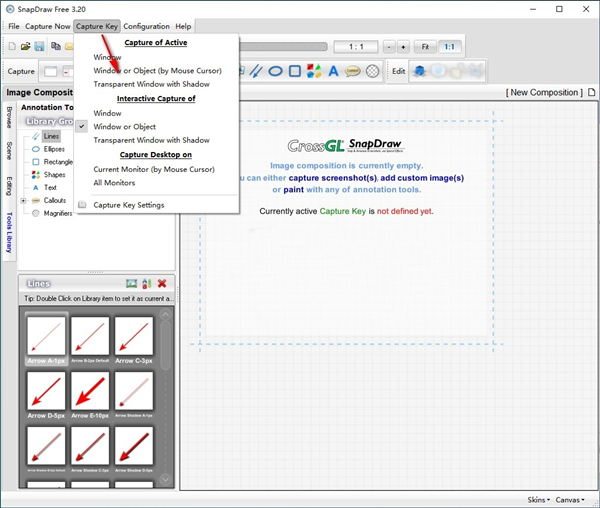Screen dimensions: 600x508
Task: Select the ellipse annotation tool in toolbar
Action: coord(276,71)
